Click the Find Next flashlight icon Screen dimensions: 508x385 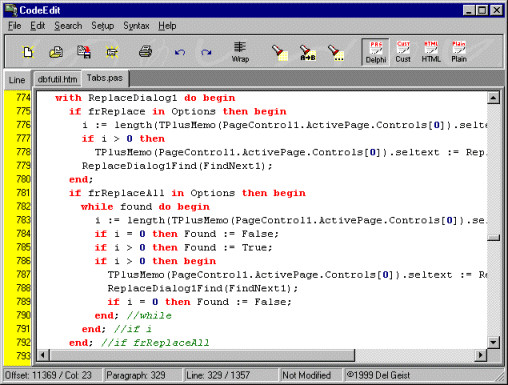tap(336, 52)
